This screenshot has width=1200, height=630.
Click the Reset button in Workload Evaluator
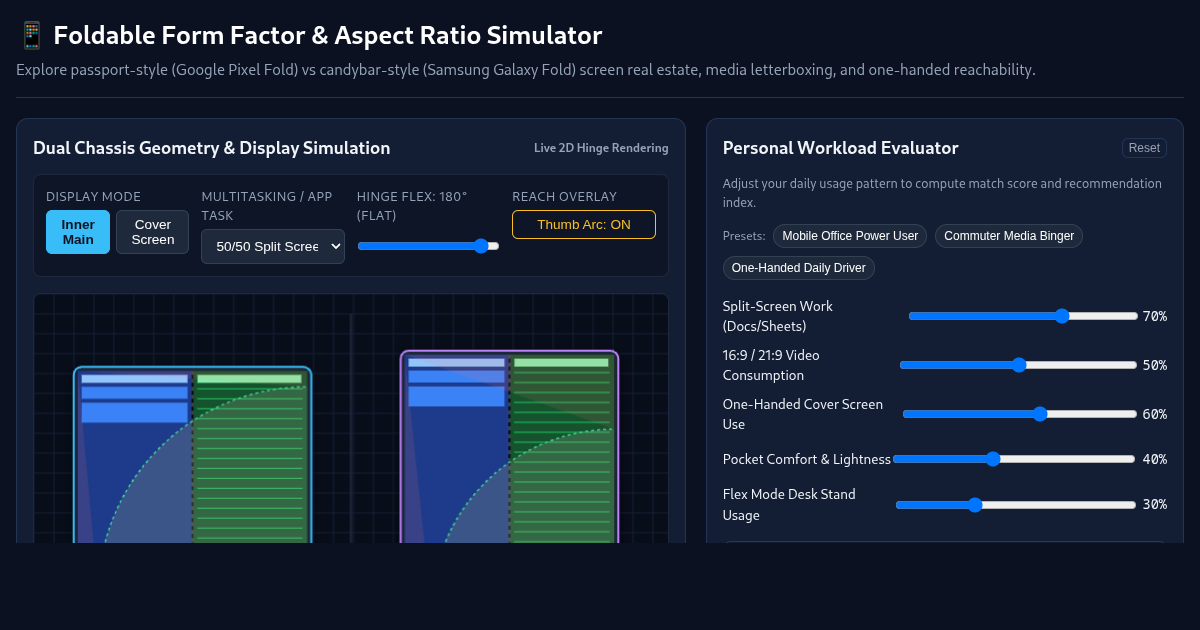coord(1144,148)
